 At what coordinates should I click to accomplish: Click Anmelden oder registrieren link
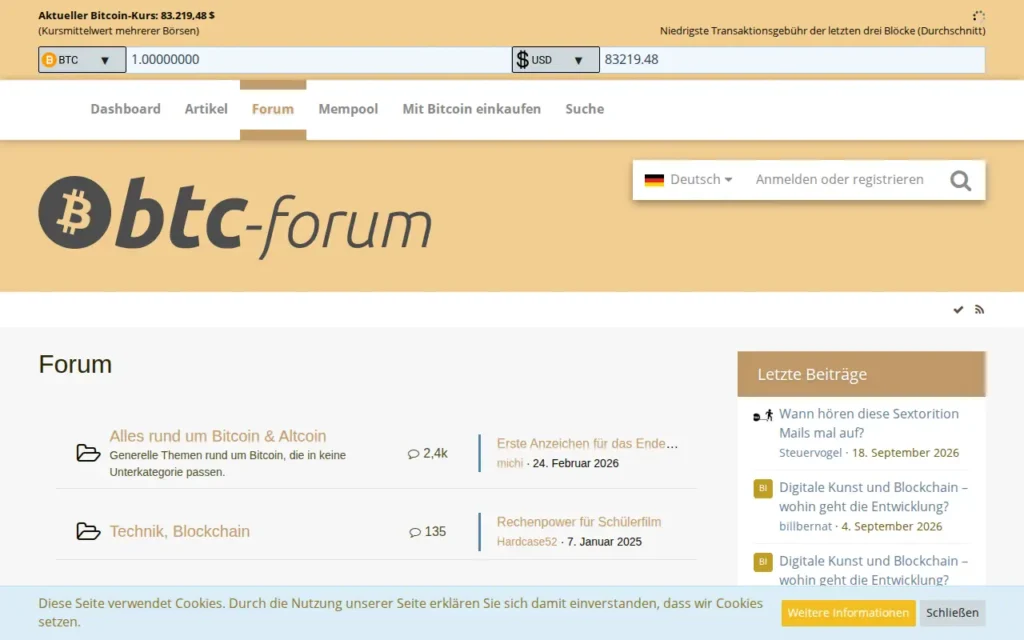point(840,180)
